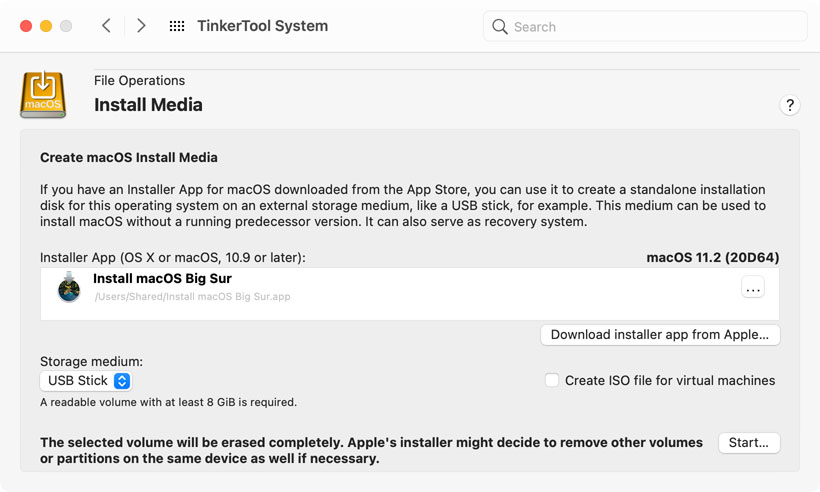Viewport: 820px width, 492px height.
Task: Click the 8 GiB volume requirement note
Action: (168, 403)
